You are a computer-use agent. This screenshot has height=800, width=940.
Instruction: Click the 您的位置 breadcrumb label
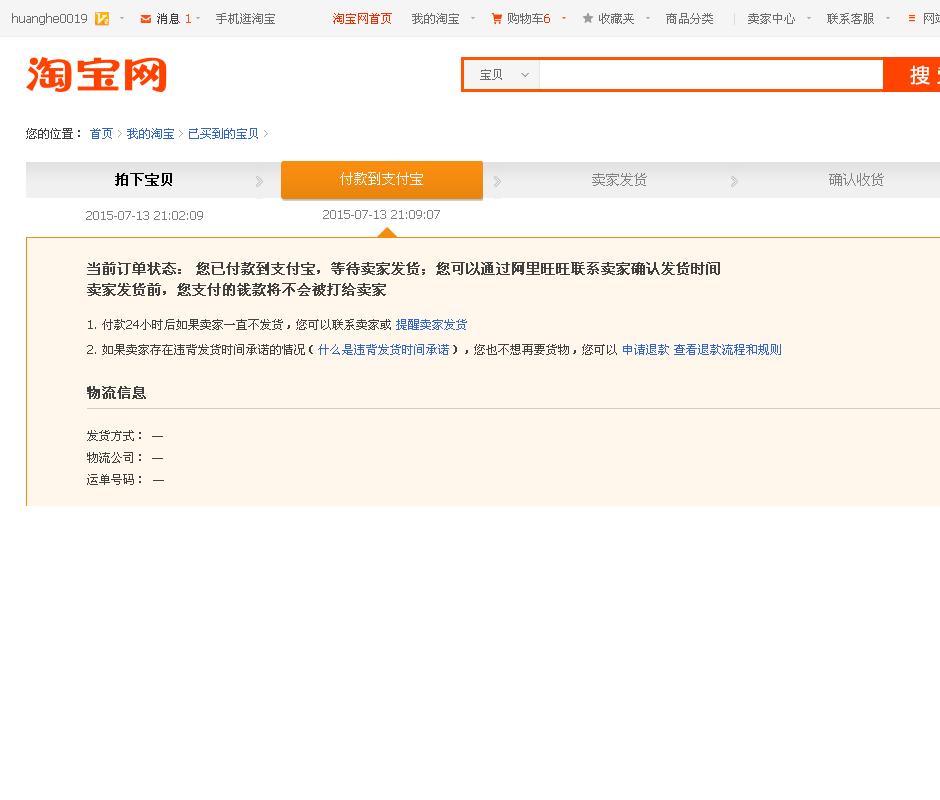point(54,134)
